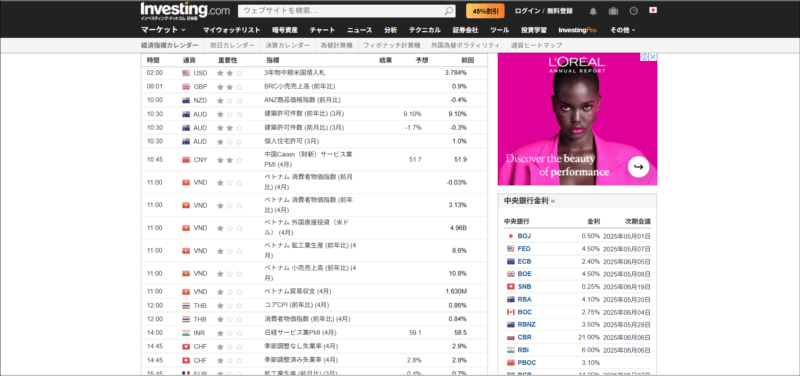Focus the website search field
The width and height of the screenshot is (800, 376).
tap(341, 11)
